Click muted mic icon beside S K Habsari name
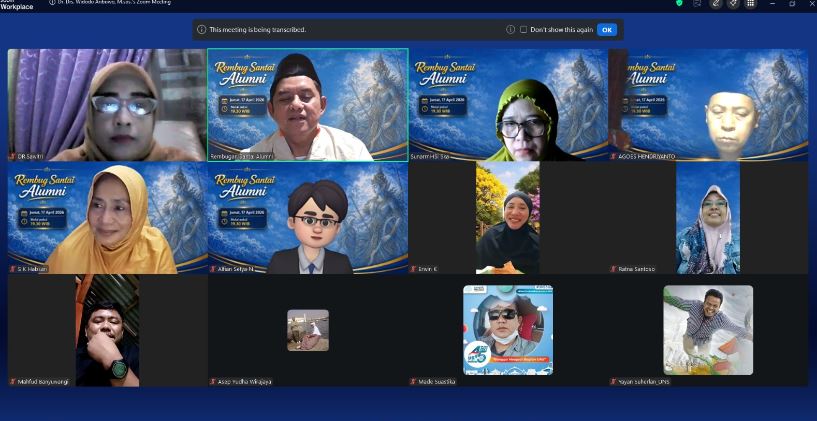 tap(12, 269)
